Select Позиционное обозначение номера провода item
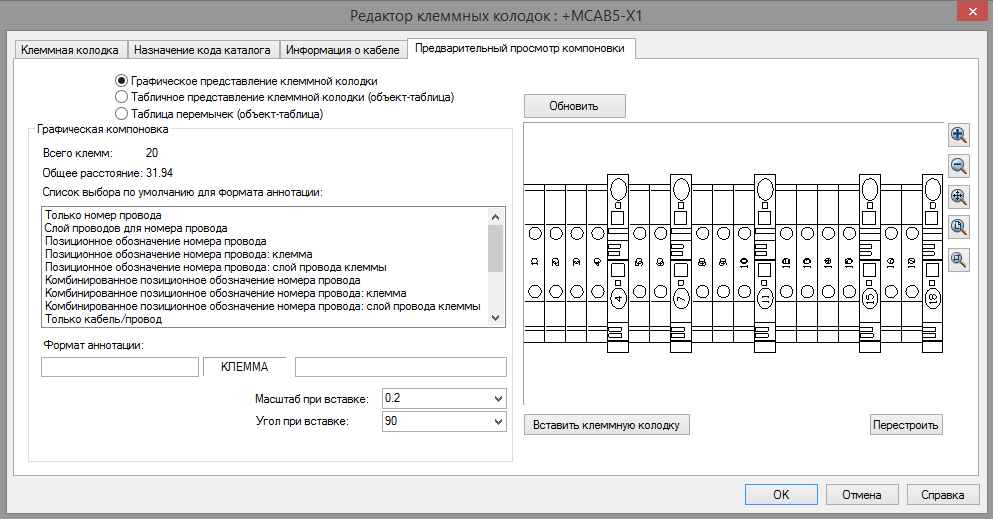The width and height of the screenshot is (993, 519). [156, 241]
